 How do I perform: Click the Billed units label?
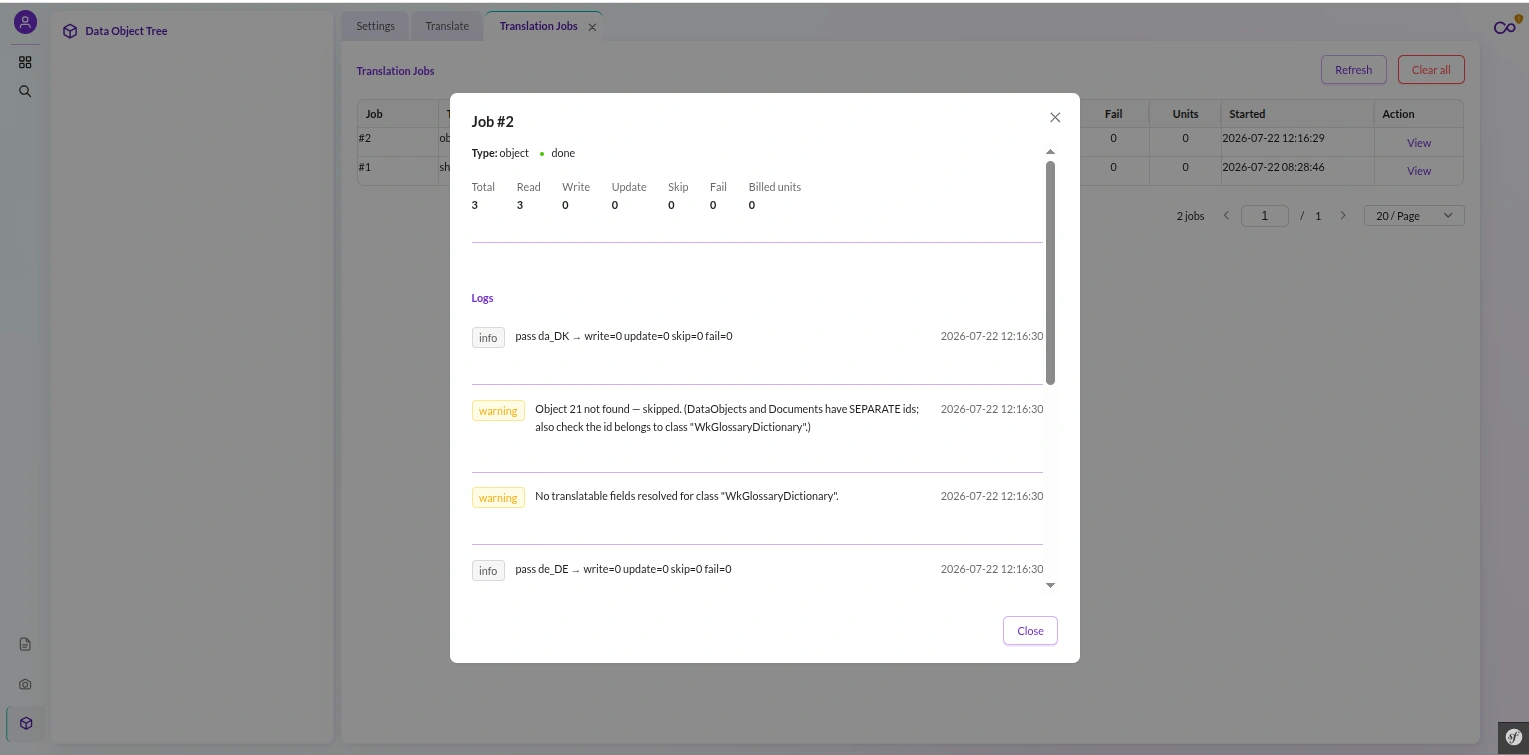tap(775, 187)
